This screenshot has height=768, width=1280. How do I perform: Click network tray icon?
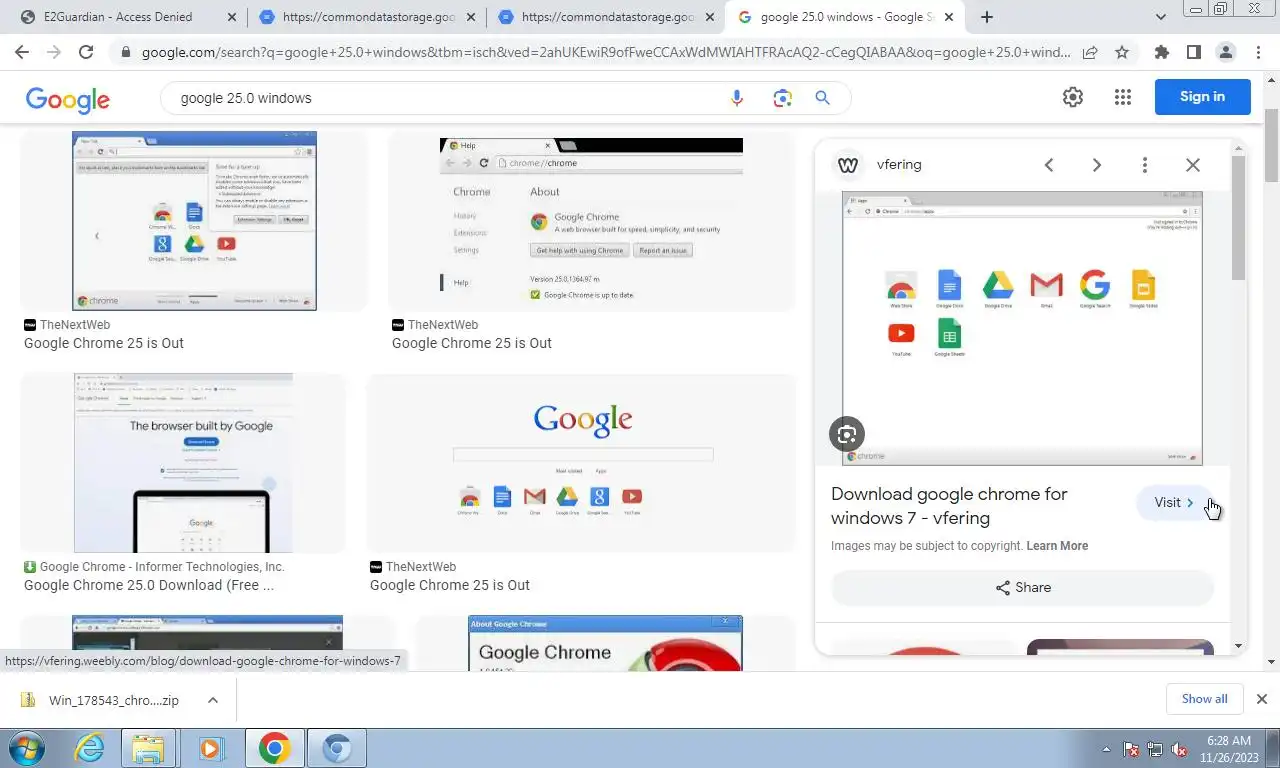point(1155,749)
